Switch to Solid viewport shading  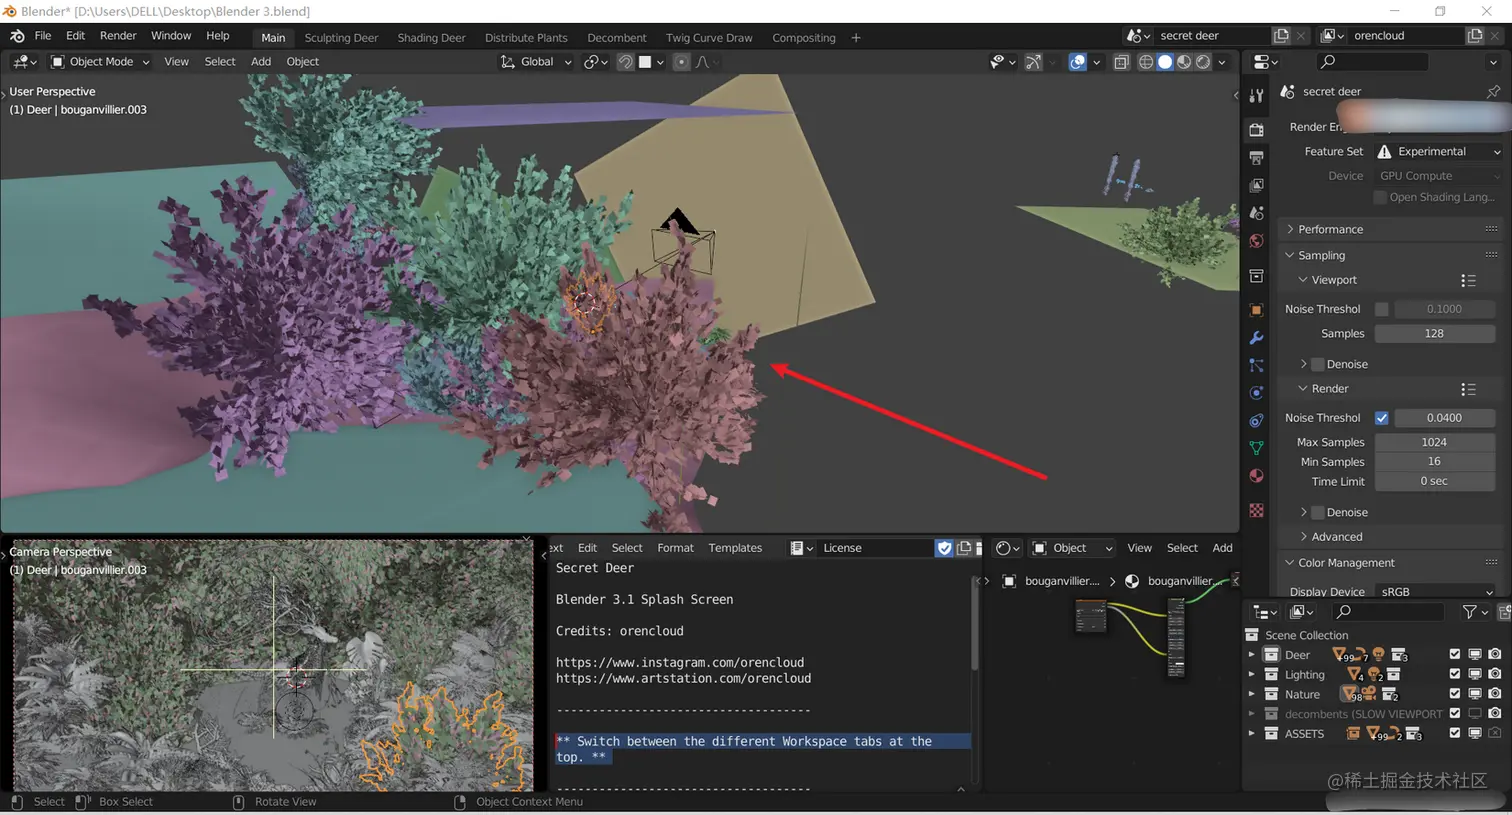(1165, 62)
